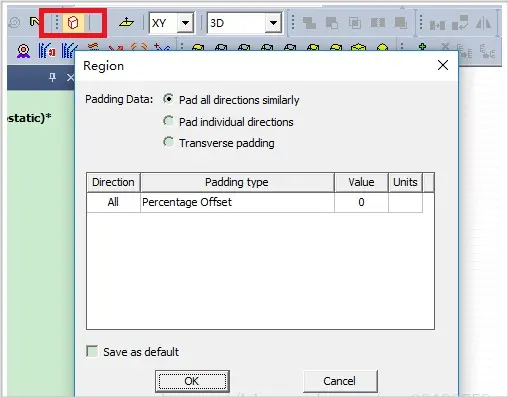Open the 3D movement mode dropdown

click(x=273, y=23)
